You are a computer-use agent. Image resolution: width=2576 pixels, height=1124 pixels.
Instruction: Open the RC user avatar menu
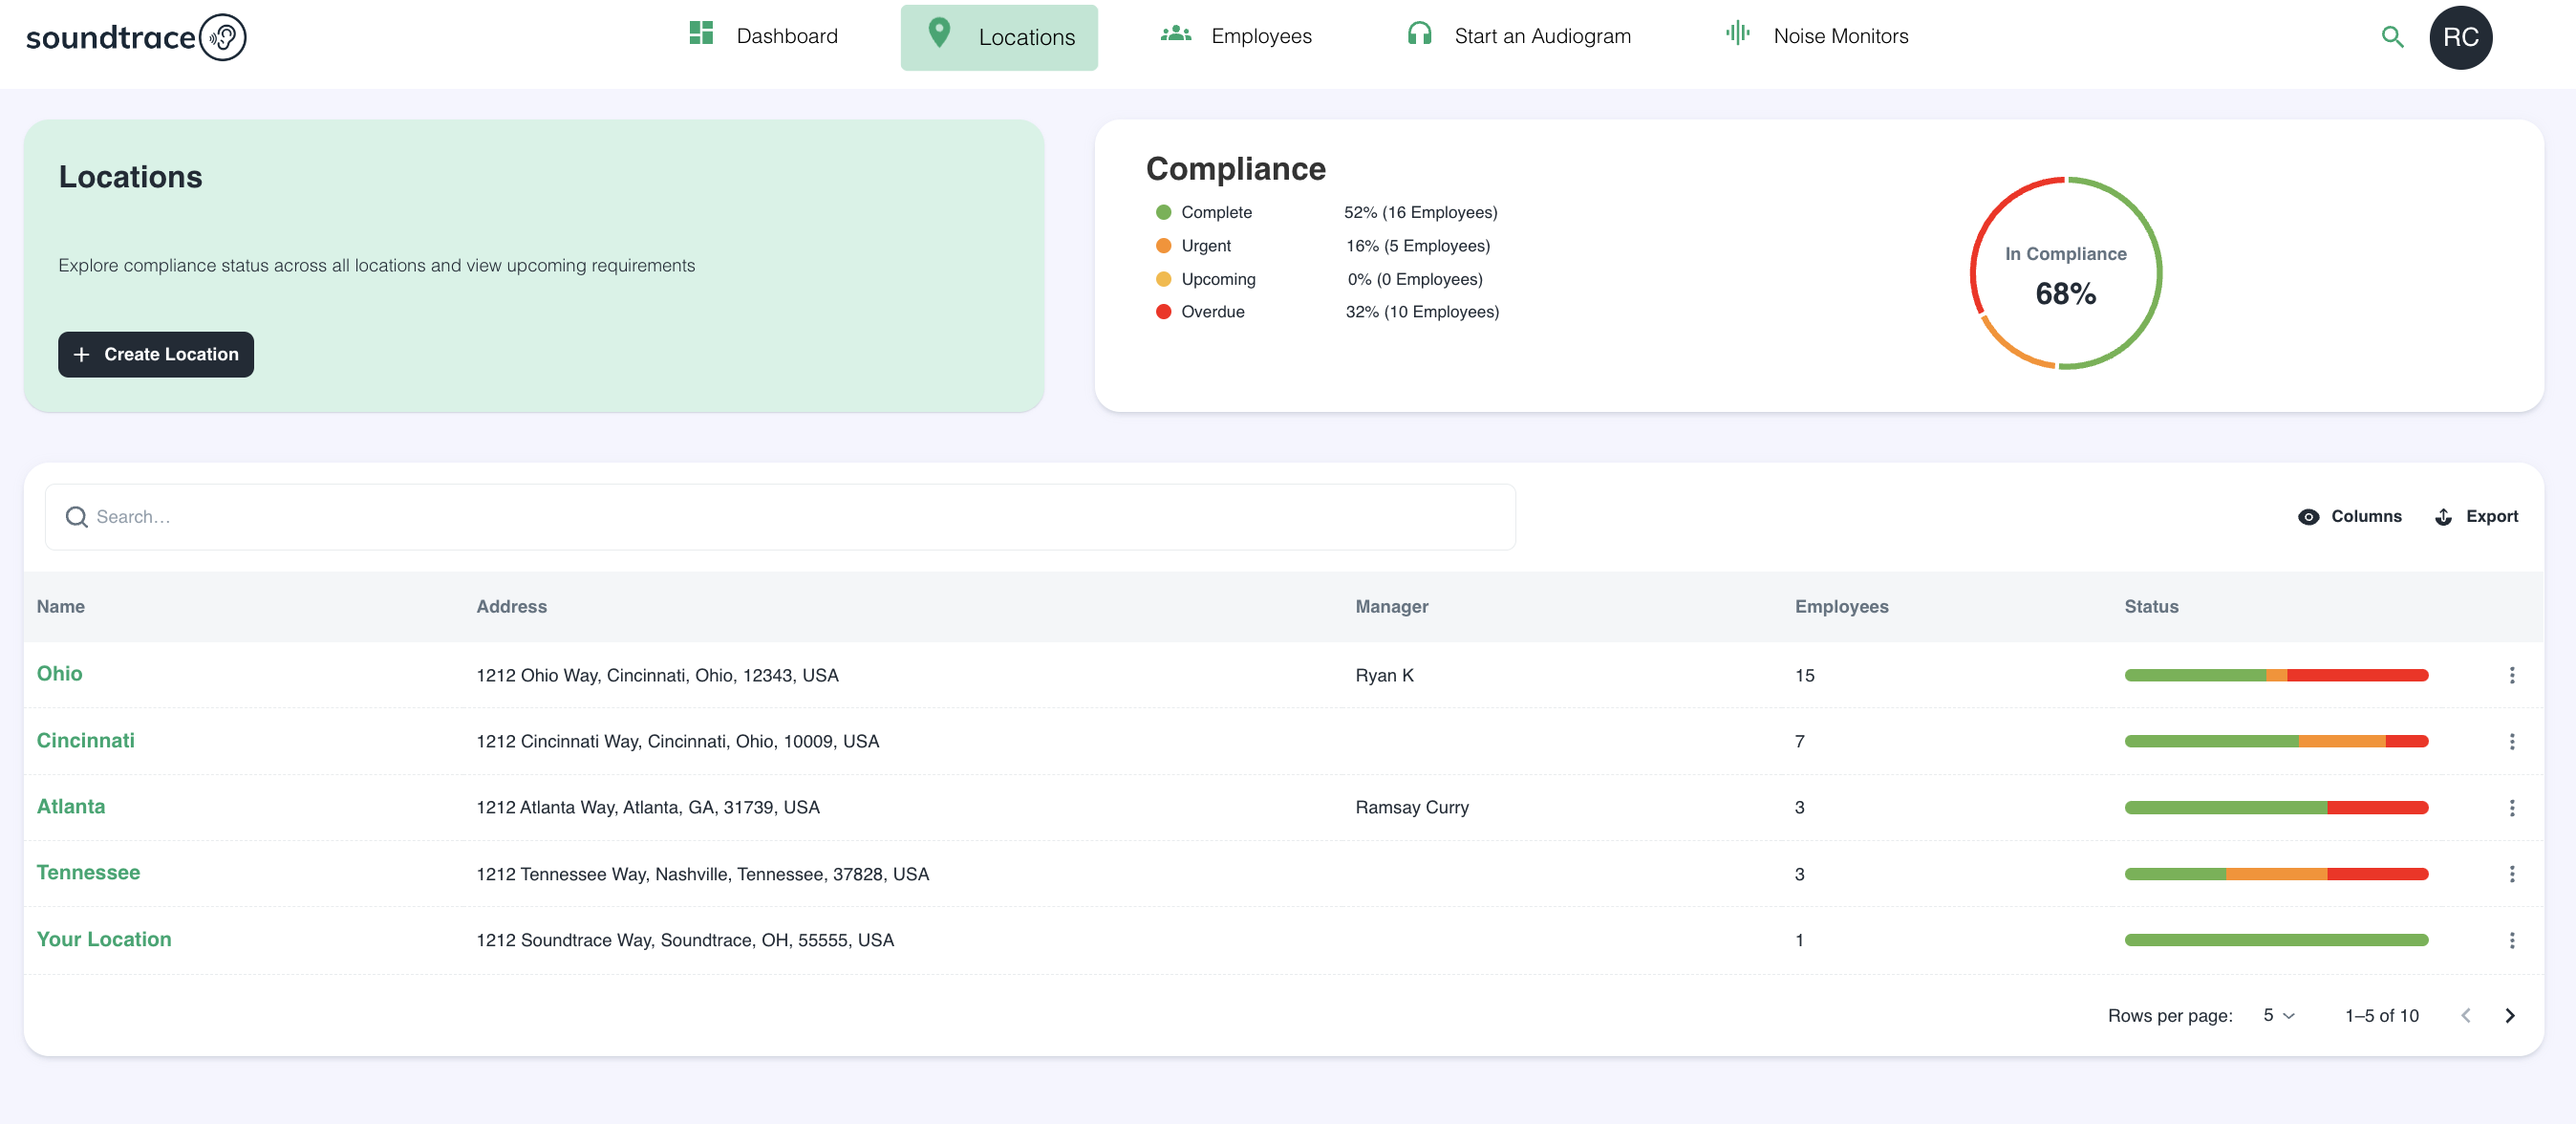click(x=2460, y=37)
